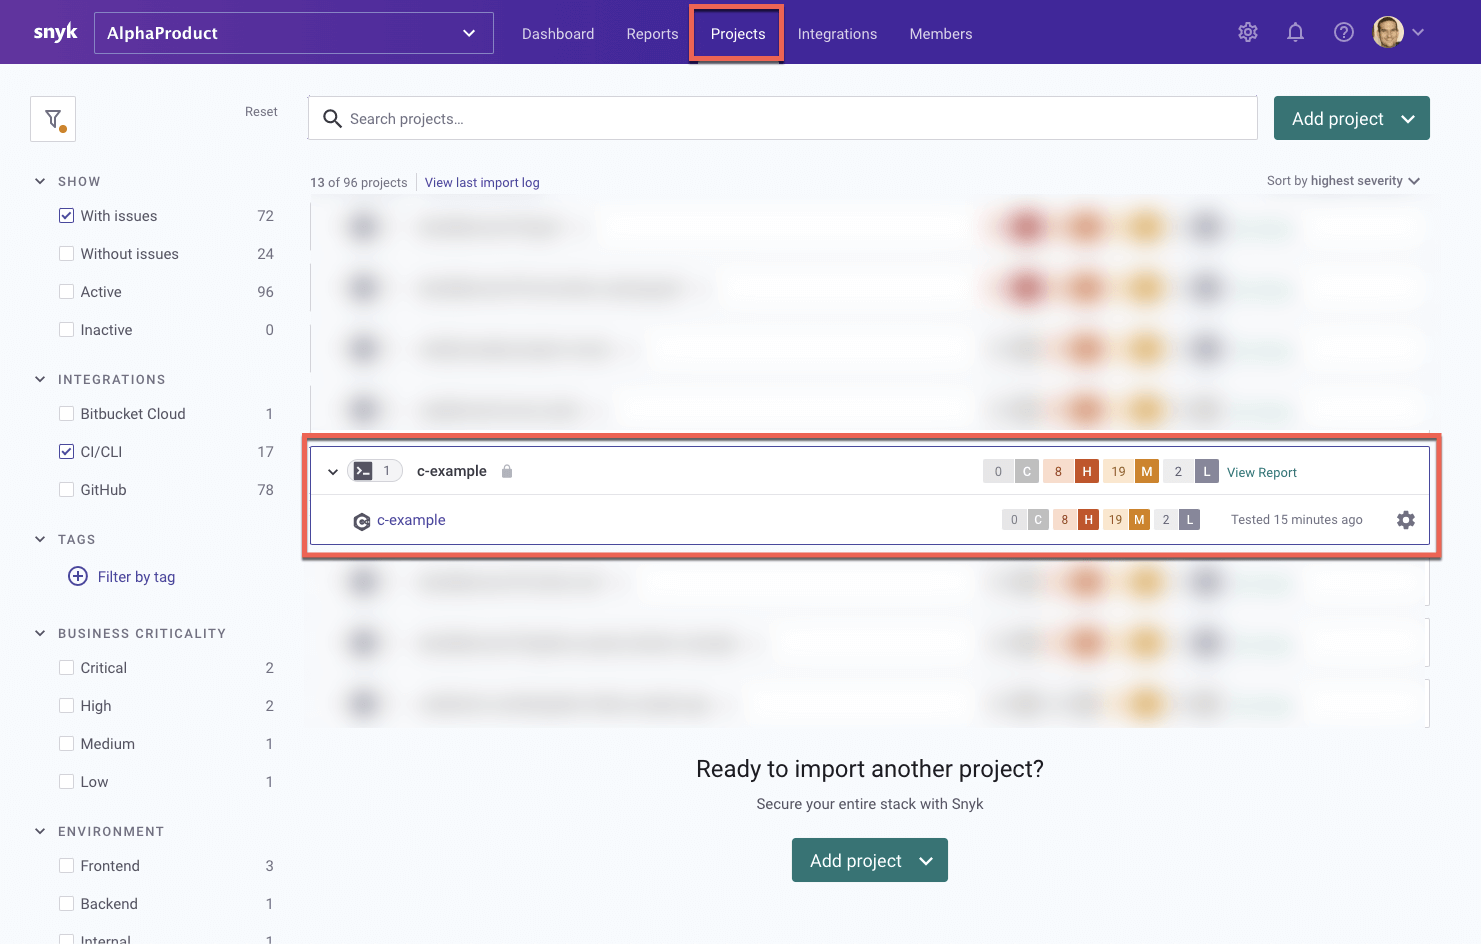Collapse the BUSINESS CRITICALITY section
The width and height of the screenshot is (1481, 944).
(x=40, y=633)
